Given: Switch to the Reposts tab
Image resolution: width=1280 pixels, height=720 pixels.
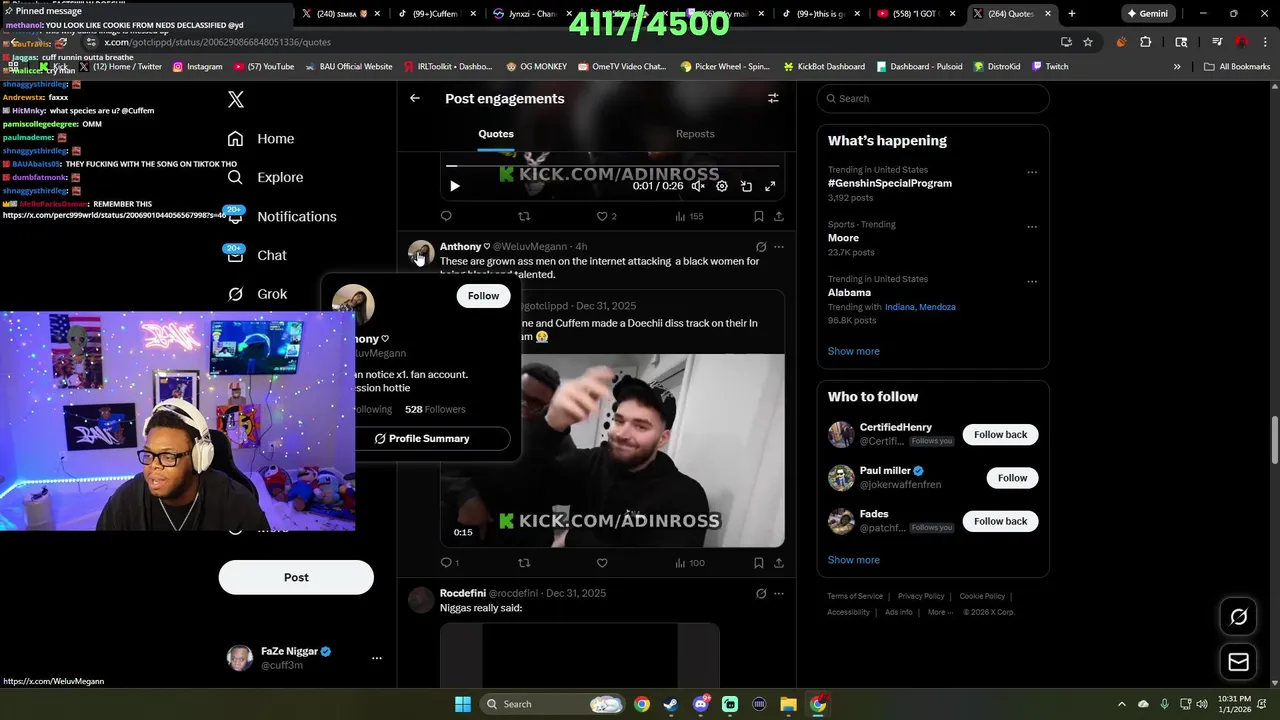Looking at the screenshot, I should click(695, 134).
